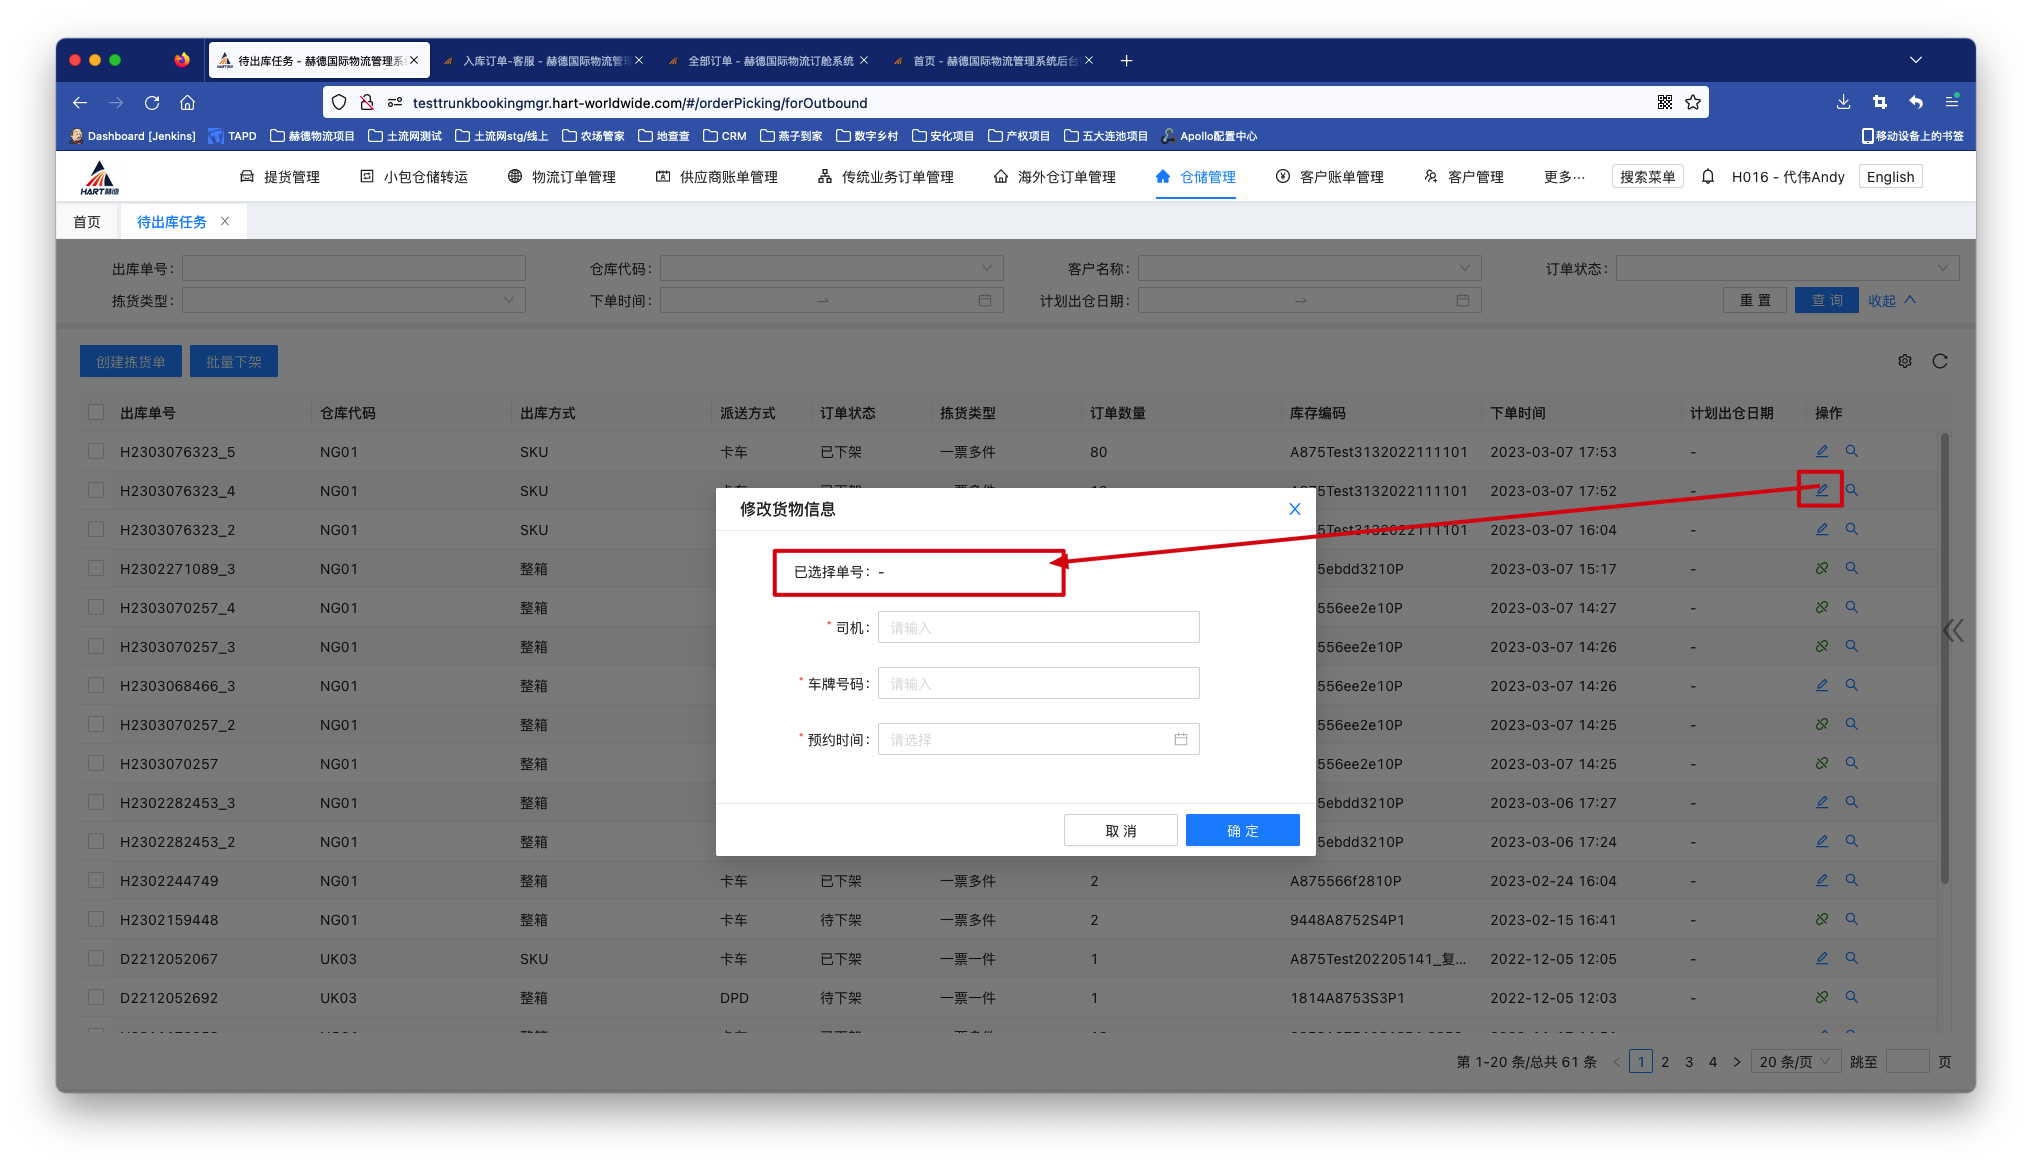The width and height of the screenshot is (2032, 1167).
Task: Open calendar icon in 预约时间 field
Action: pyautogui.click(x=1180, y=740)
